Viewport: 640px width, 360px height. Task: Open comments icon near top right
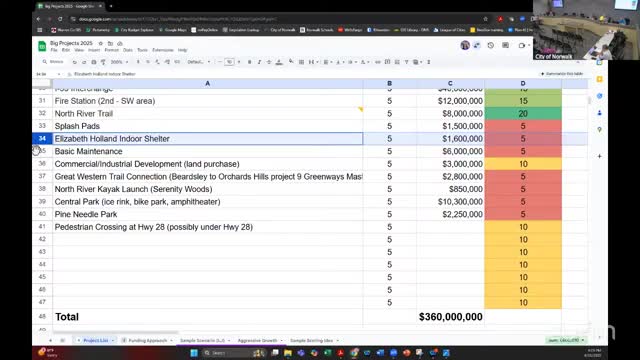[x=505, y=45]
